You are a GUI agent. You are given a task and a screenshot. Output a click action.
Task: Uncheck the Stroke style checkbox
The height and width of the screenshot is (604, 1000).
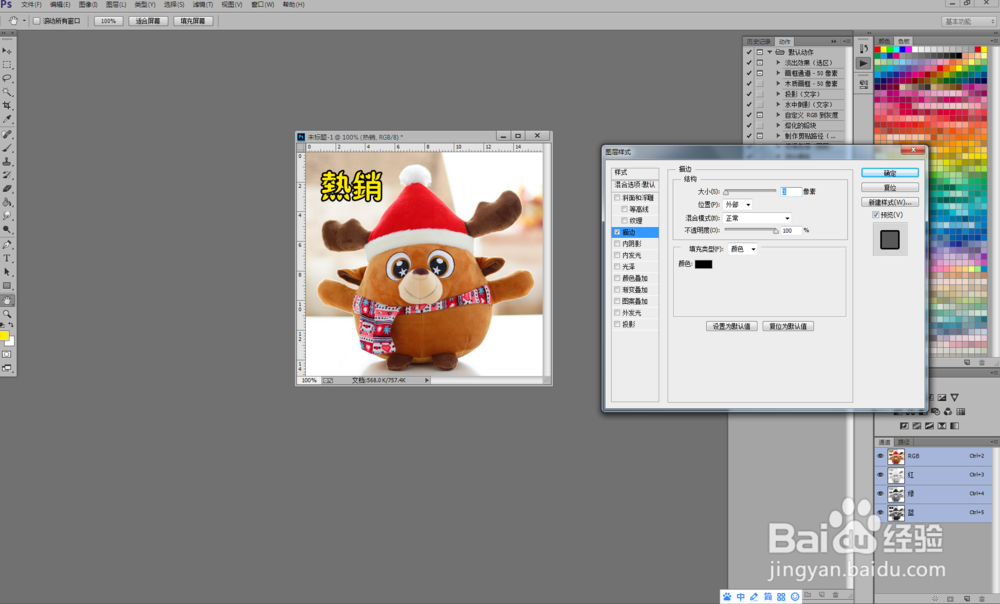tap(617, 232)
